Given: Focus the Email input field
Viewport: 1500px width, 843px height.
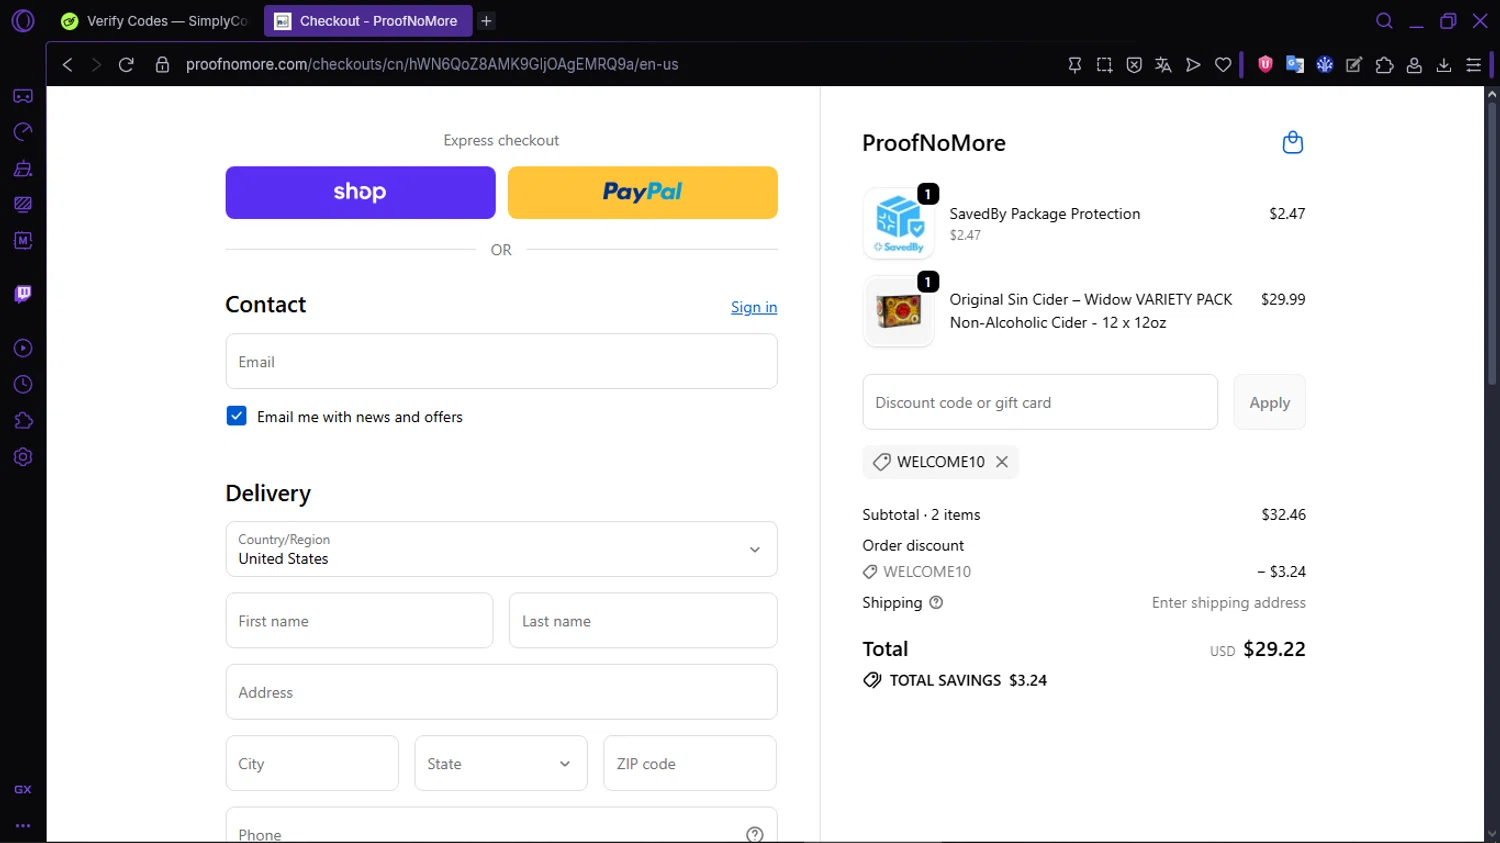Looking at the screenshot, I should [501, 361].
